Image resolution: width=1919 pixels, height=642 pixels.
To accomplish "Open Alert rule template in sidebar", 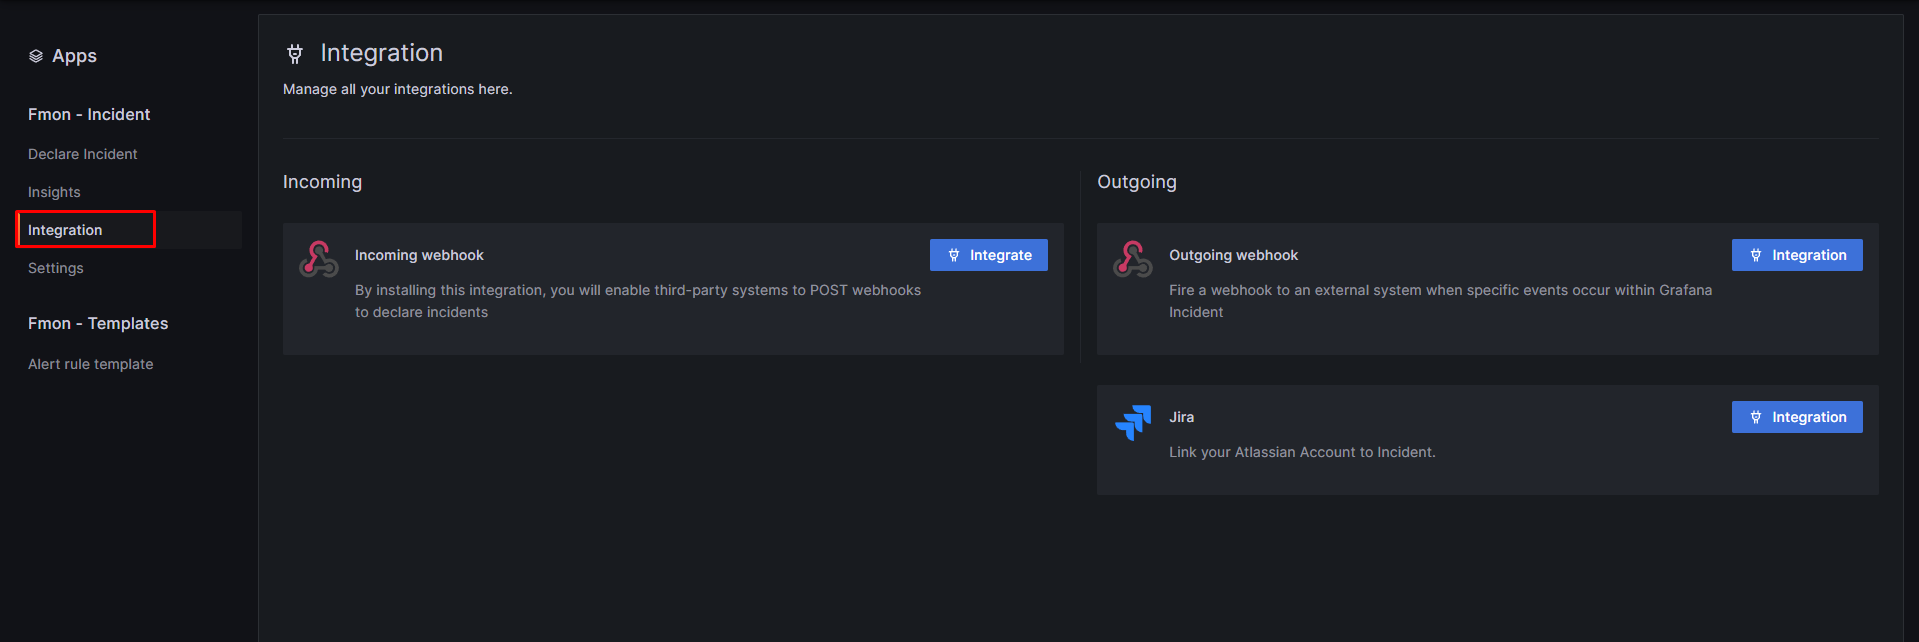I will pos(91,364).
